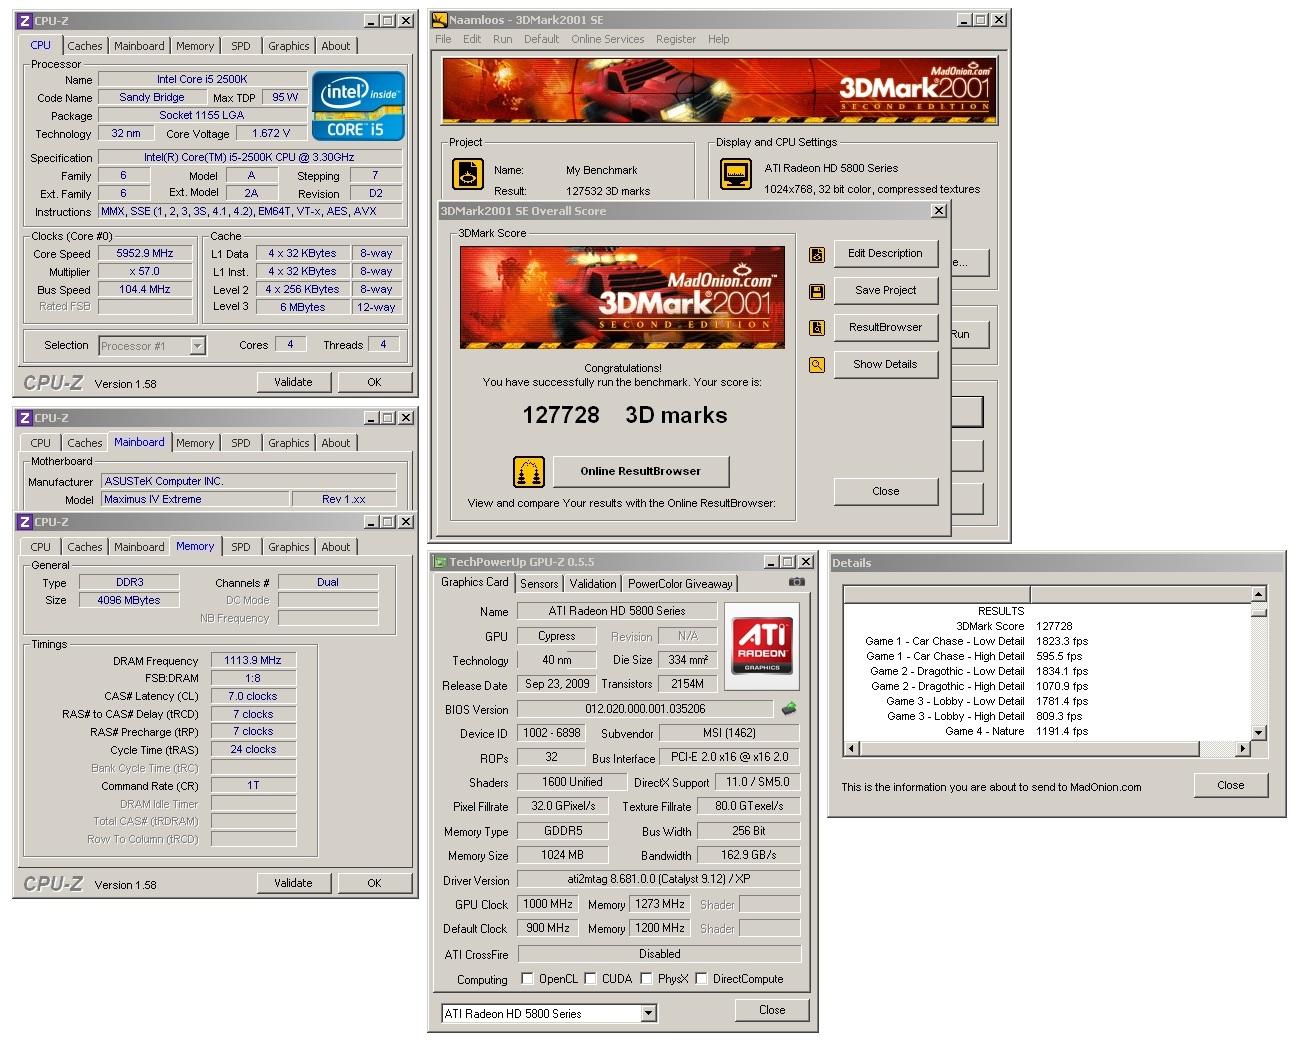Switch to Caches tab in top CPU-Z window
Image resolution: width=1299 pixels, height=1047 pixels.
pyautogui.click(x=85, y=46)
